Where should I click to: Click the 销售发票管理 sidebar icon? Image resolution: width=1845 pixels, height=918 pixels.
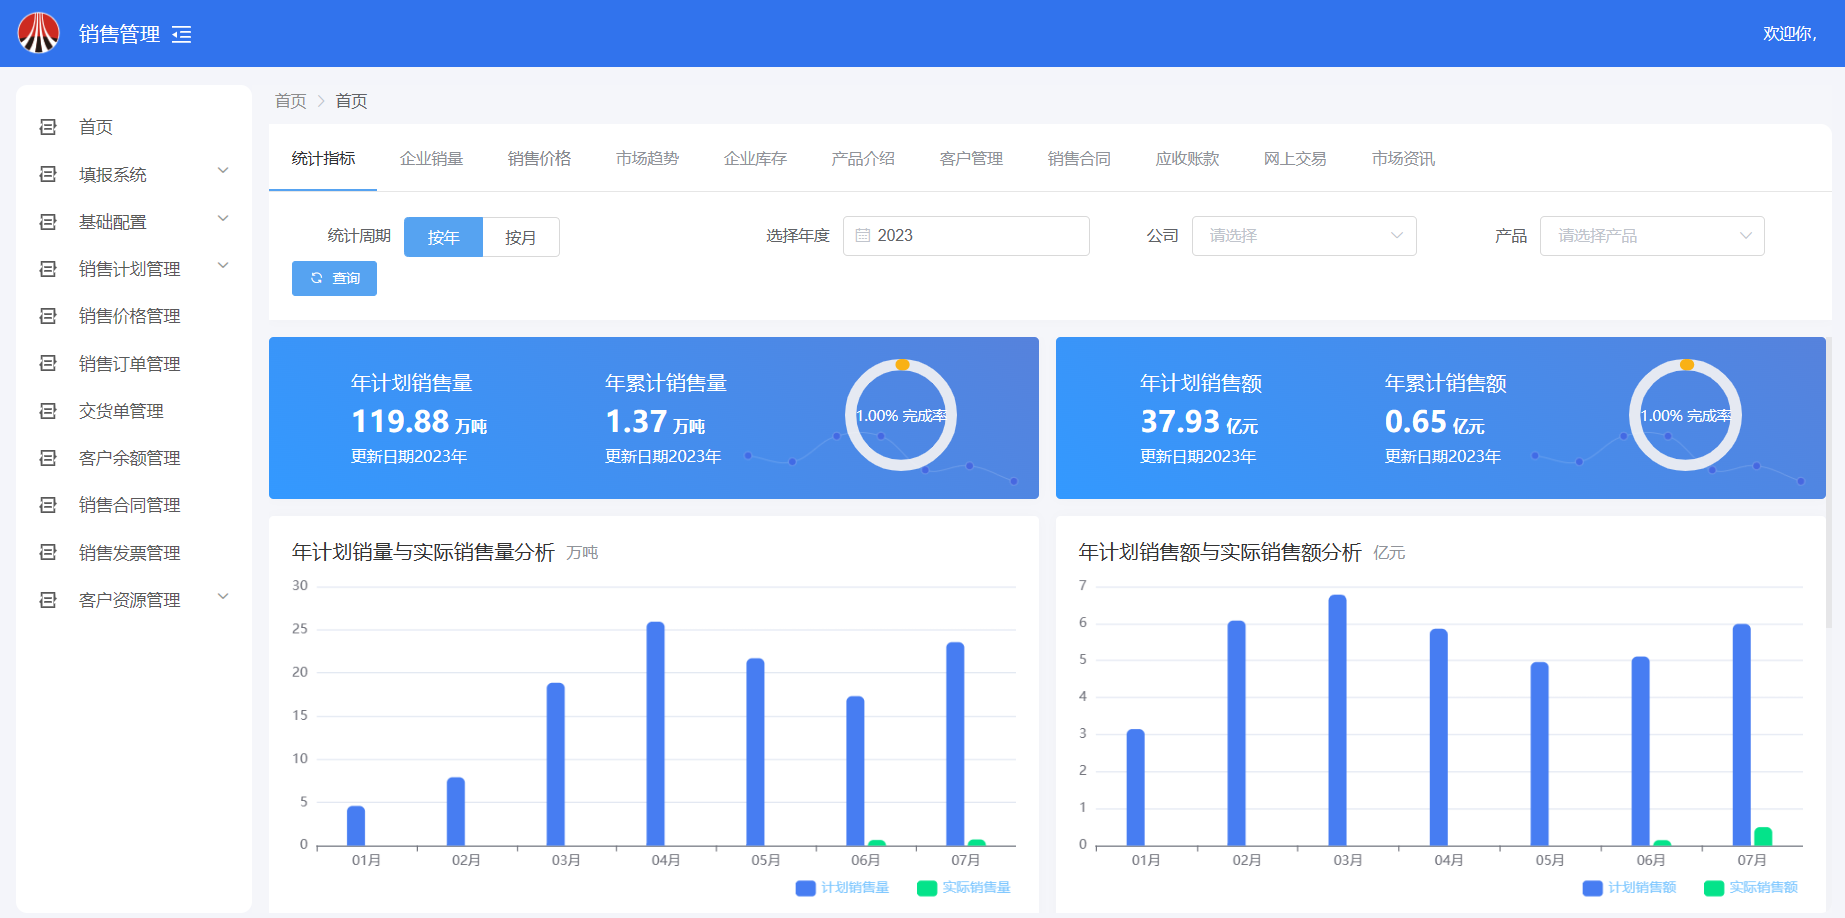(x=47, y=553)
